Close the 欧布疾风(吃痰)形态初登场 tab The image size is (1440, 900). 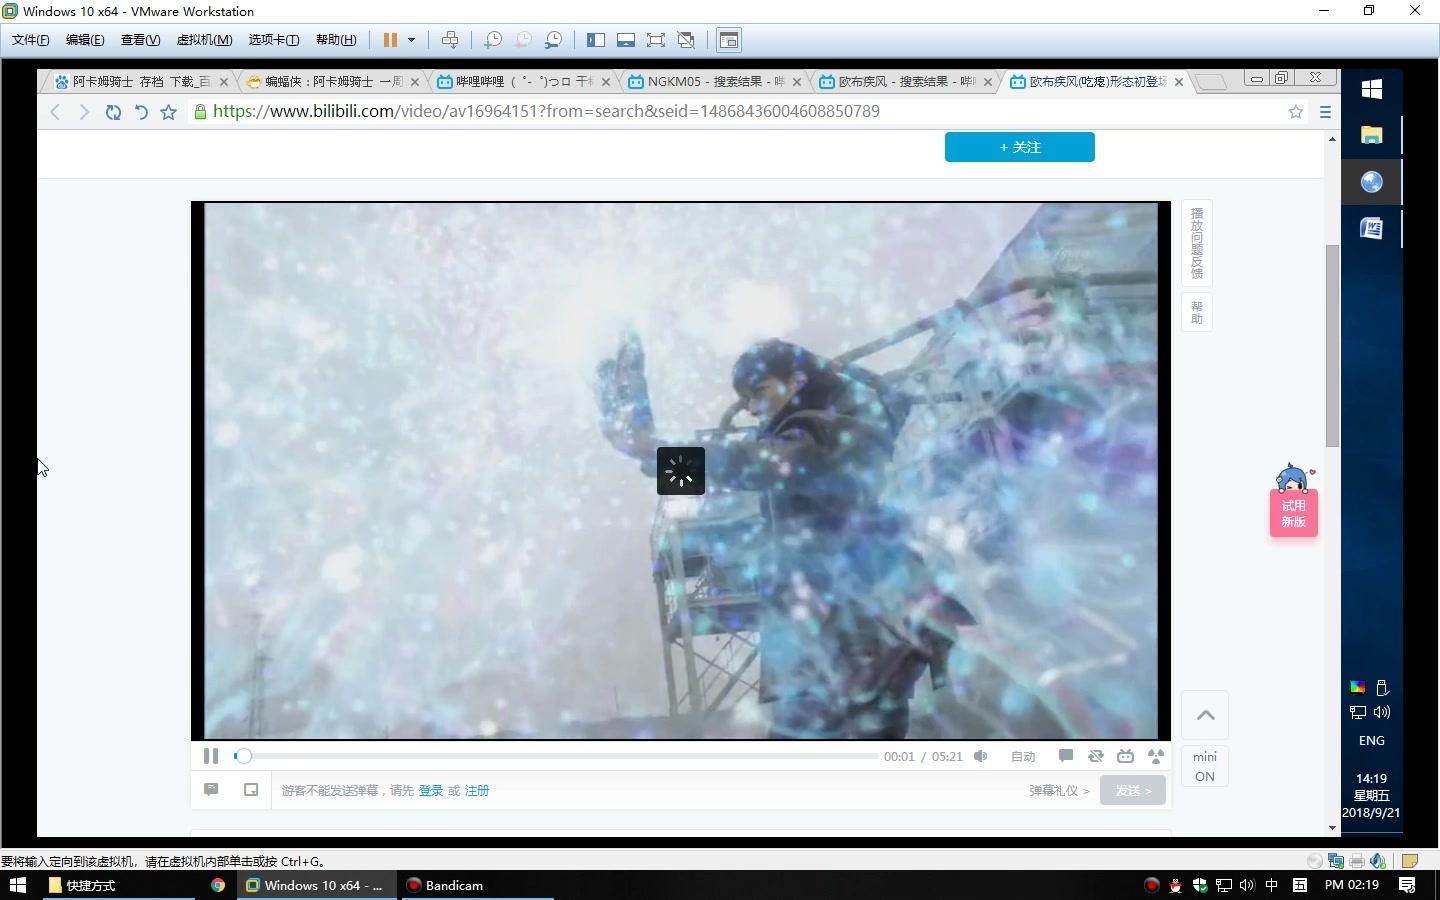click(x=1179, y=82)
